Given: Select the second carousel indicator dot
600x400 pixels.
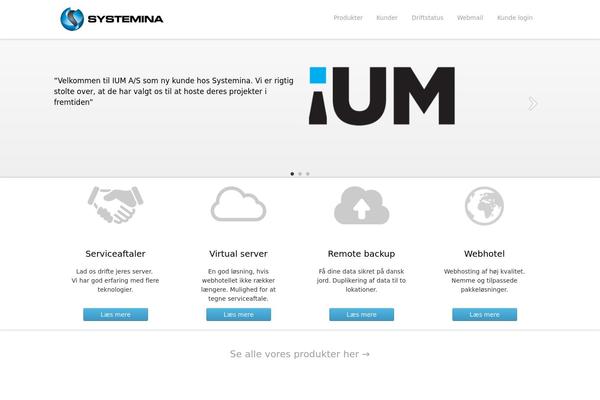Looking at the screenshot, I should click(300, 174).
